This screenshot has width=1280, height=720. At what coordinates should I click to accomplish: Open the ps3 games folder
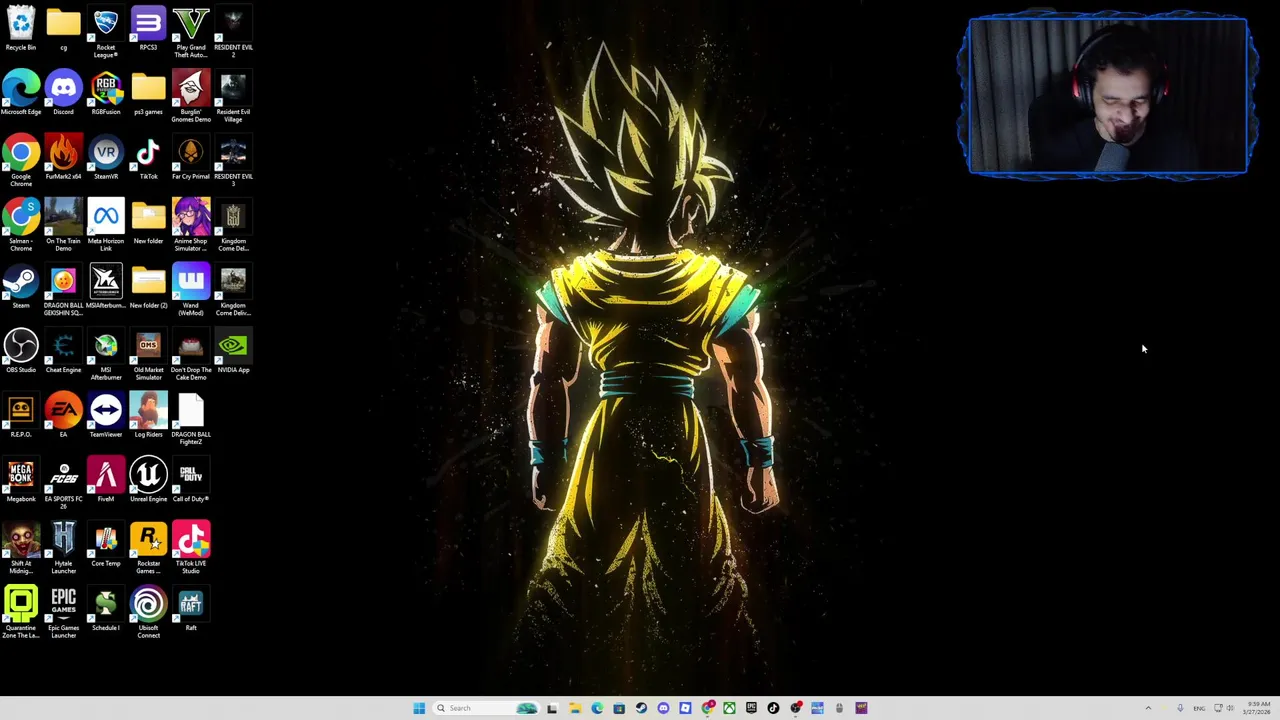point(148,94)
